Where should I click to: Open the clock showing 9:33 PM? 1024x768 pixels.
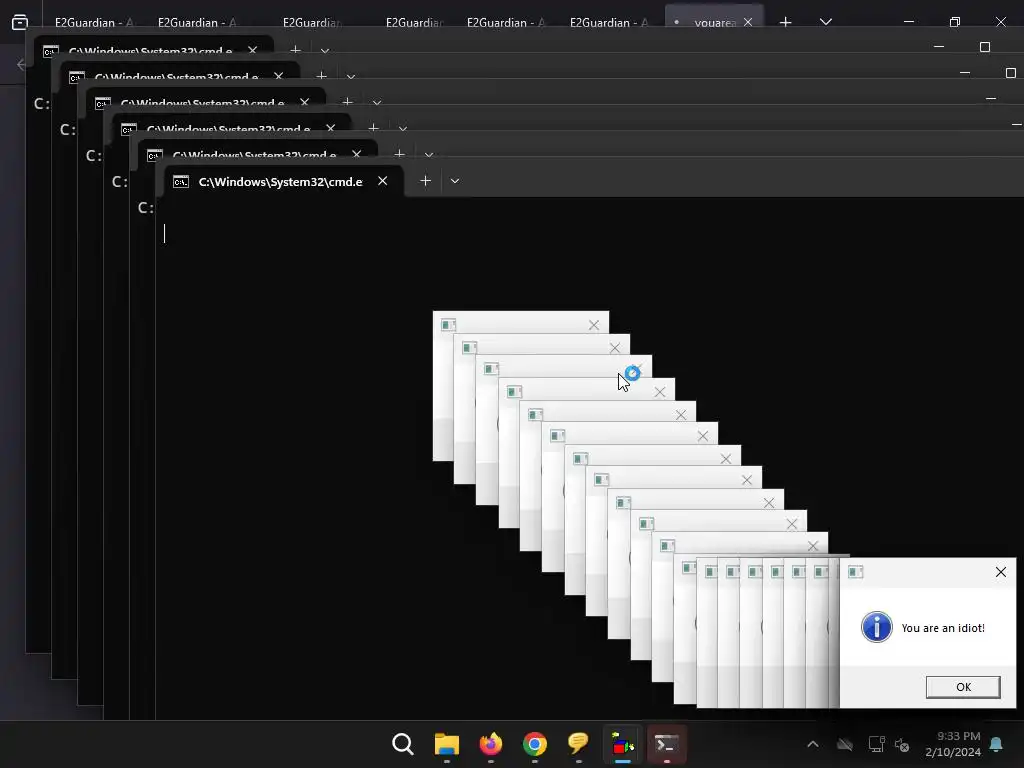953,744
